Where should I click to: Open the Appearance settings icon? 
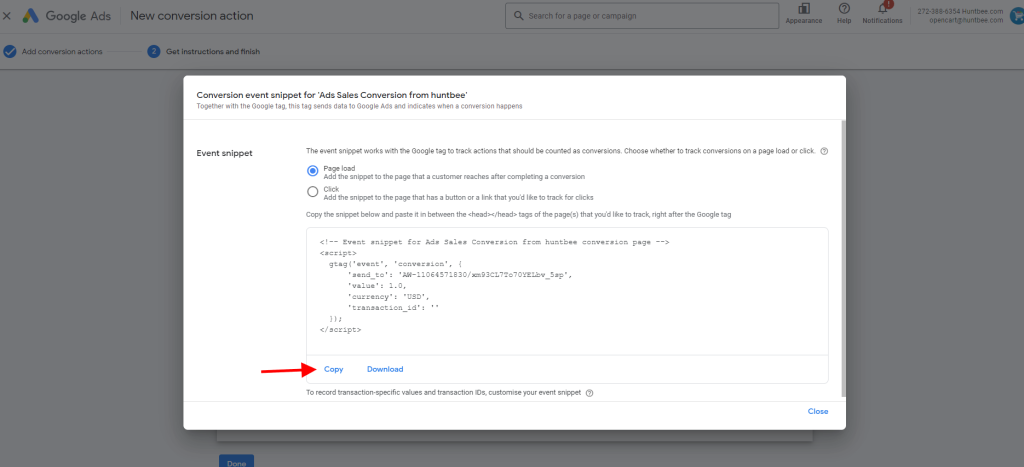pos(804,8)
